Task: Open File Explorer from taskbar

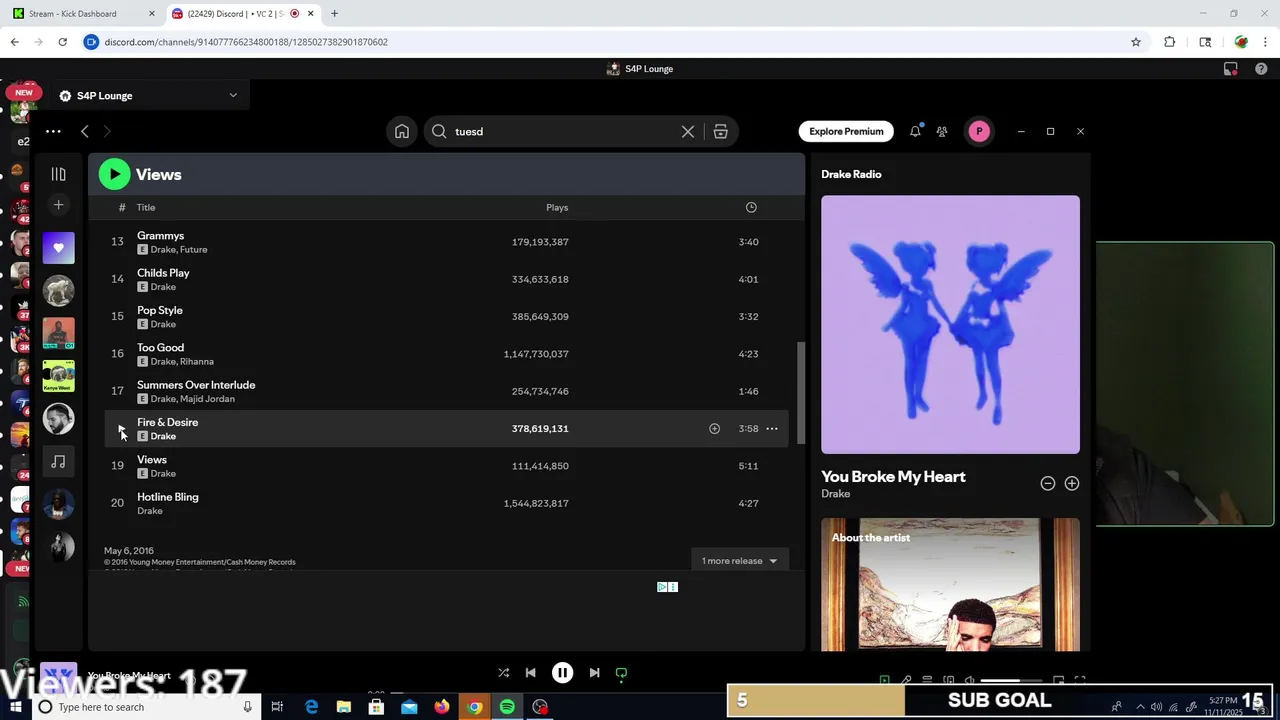Action: tap(343, 707)
